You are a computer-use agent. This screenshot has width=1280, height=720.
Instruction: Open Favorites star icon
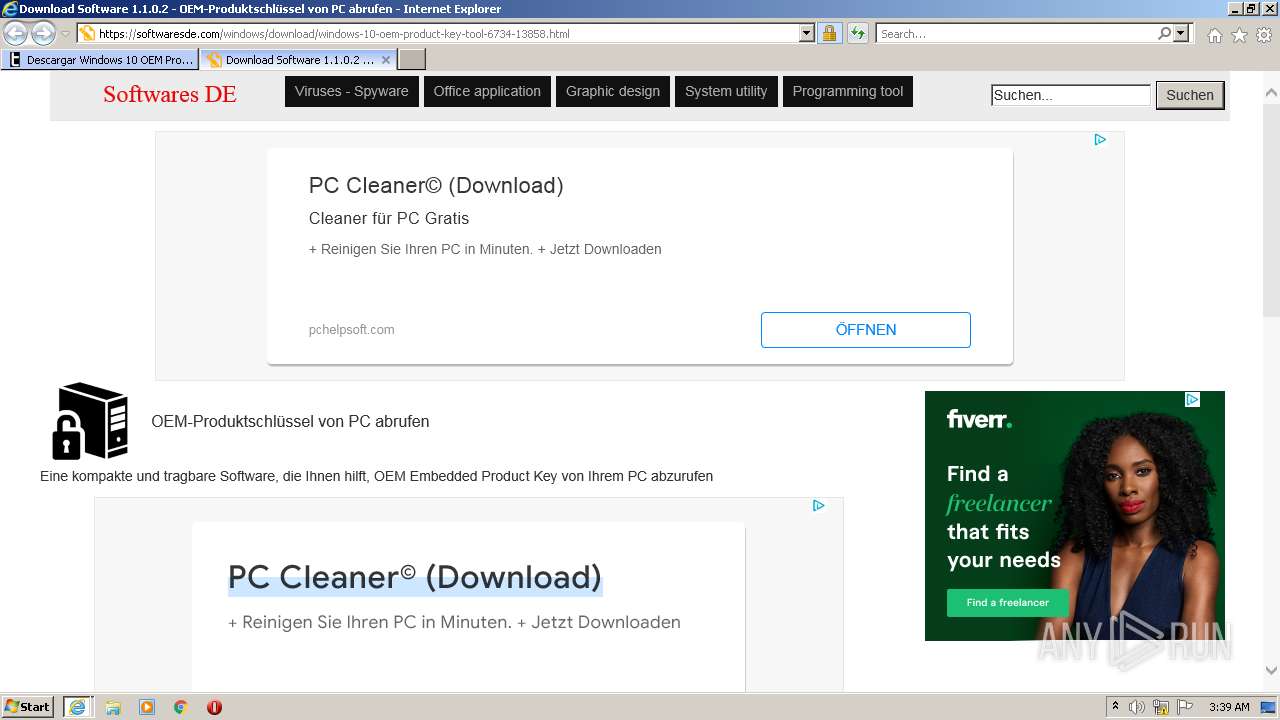[x=1239, y=35]
